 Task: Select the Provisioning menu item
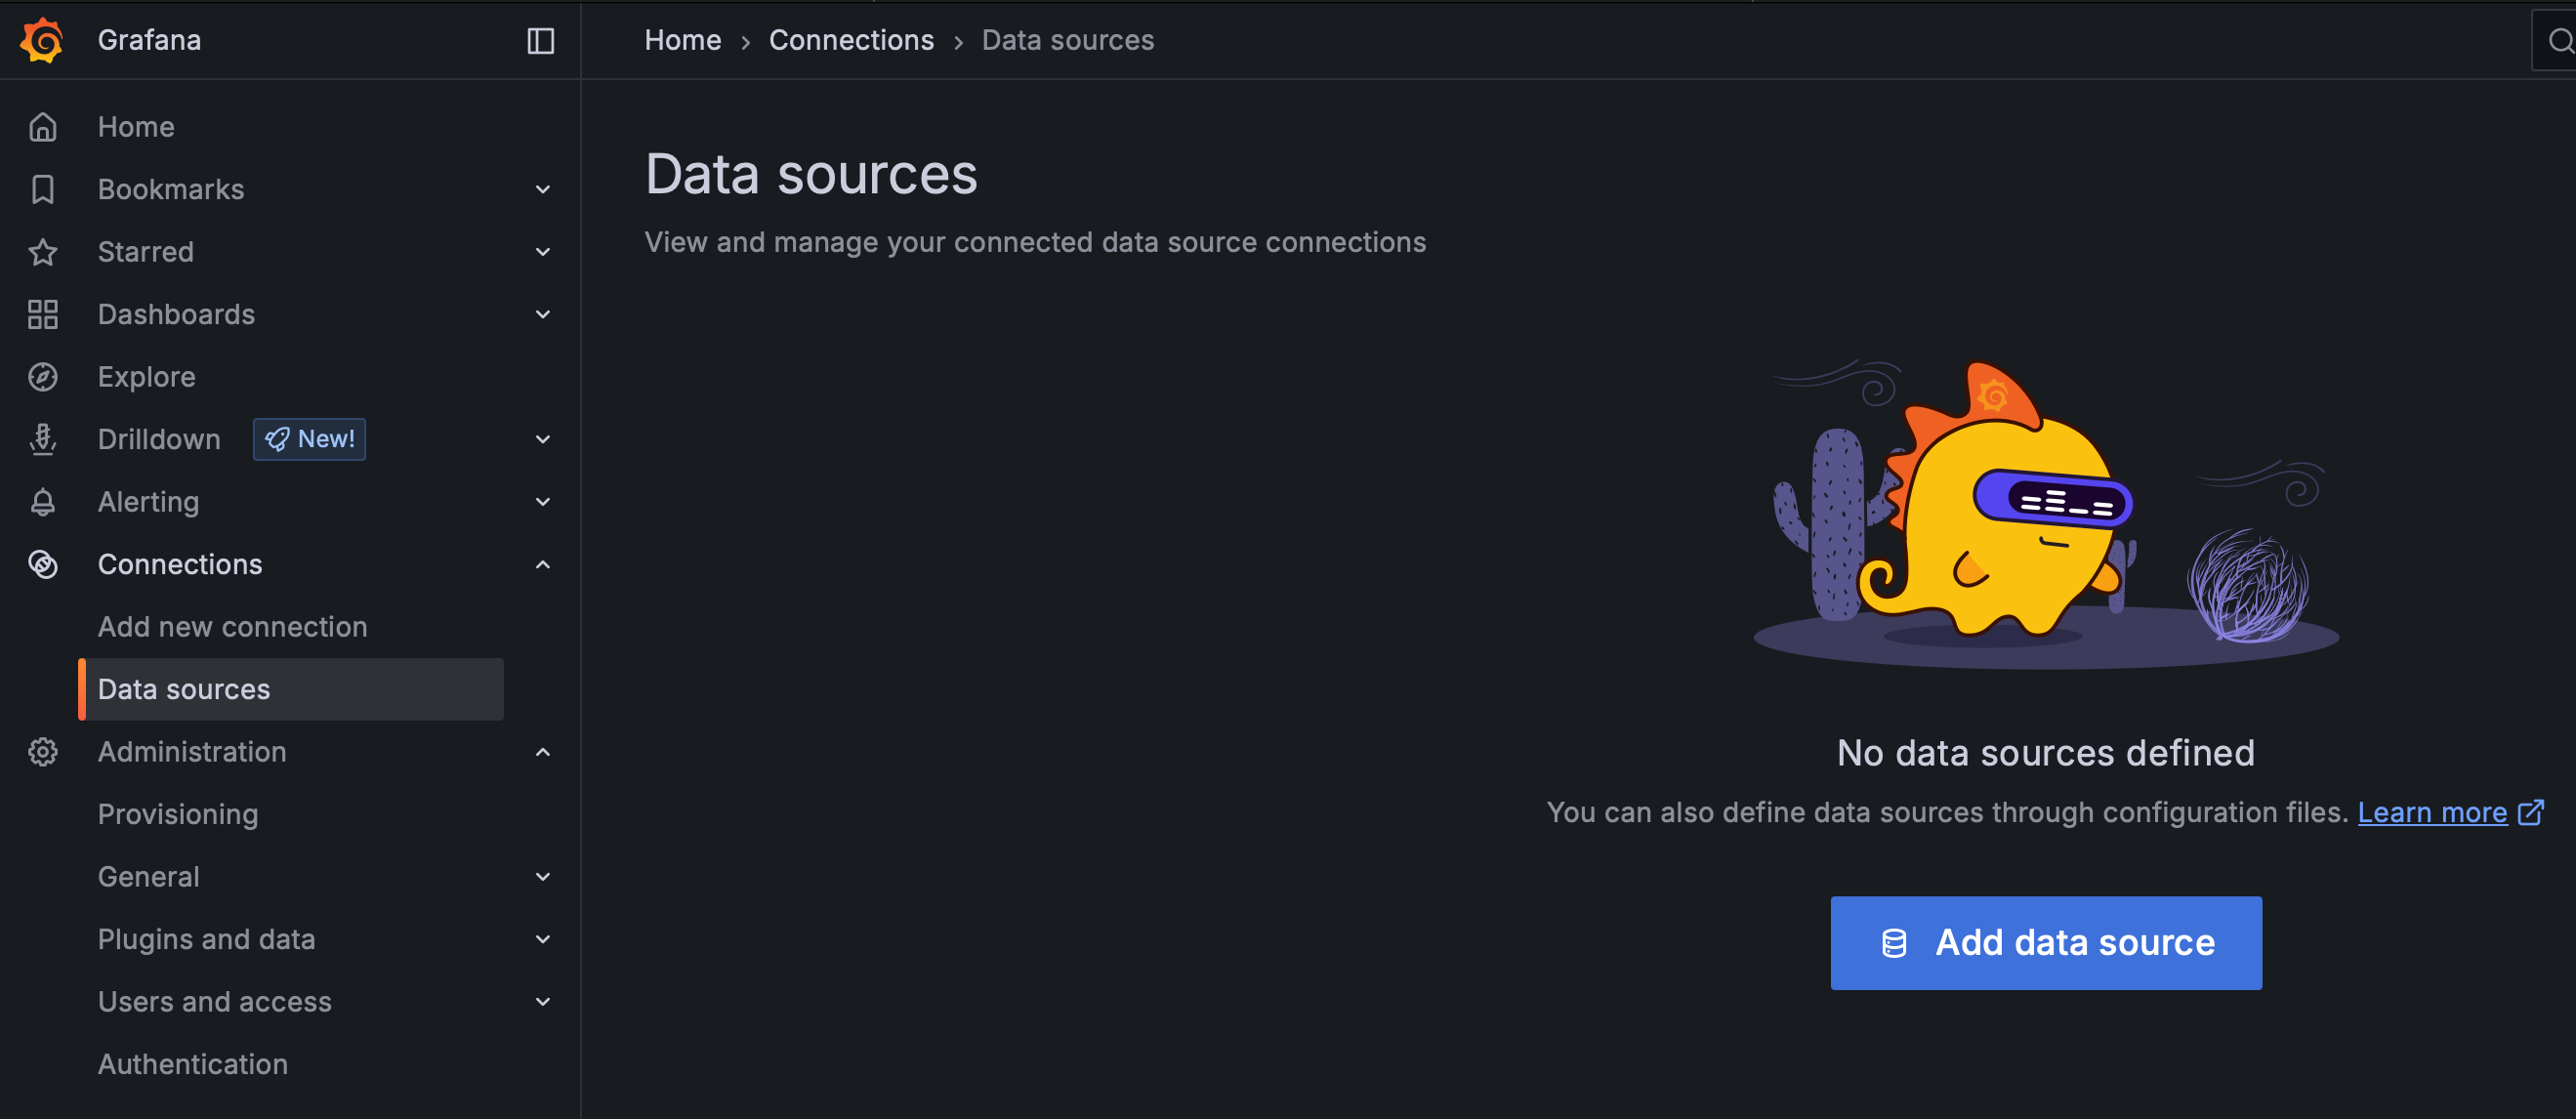(x=178, y=814)
